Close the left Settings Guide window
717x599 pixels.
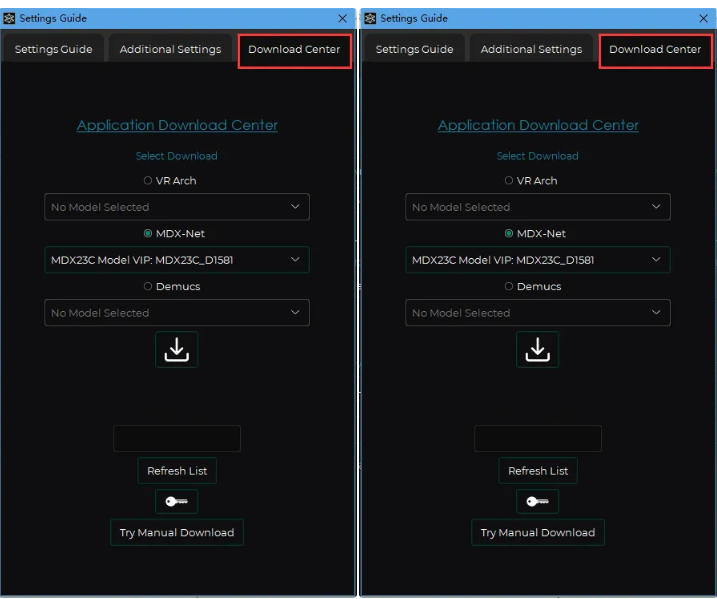(343, 18)
